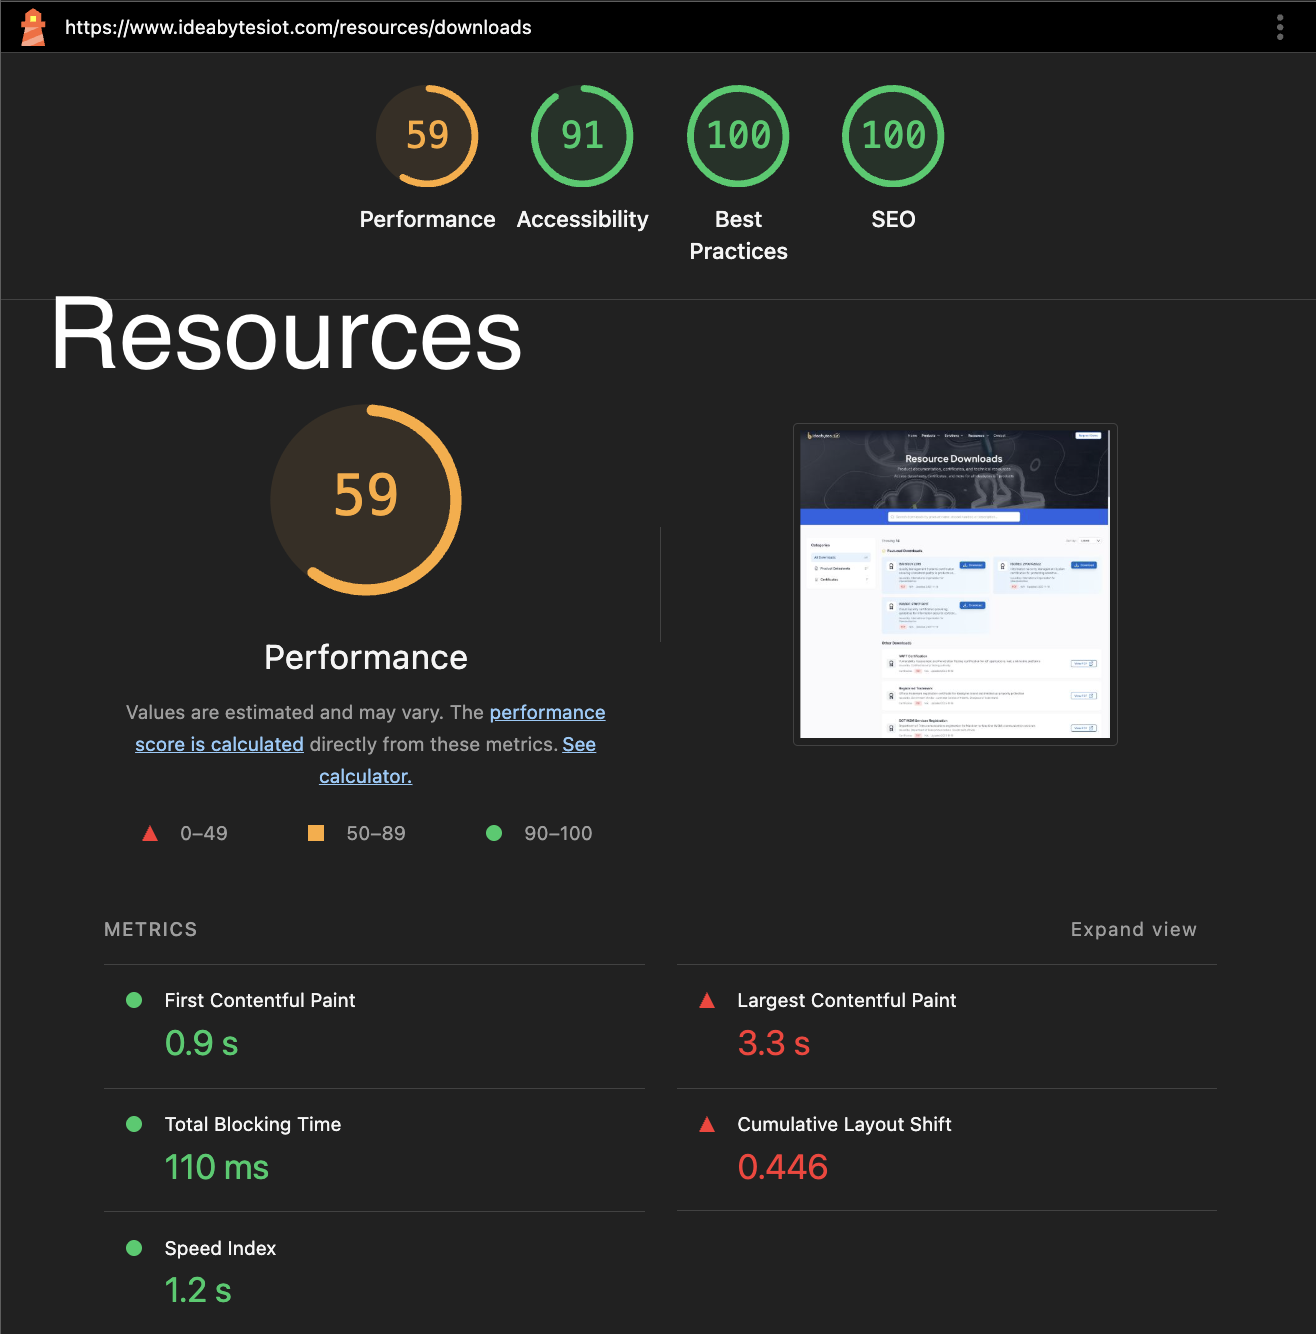Click red triangle of the 0–49 legend
The image size is (1316, 1334).
point(150,832)
